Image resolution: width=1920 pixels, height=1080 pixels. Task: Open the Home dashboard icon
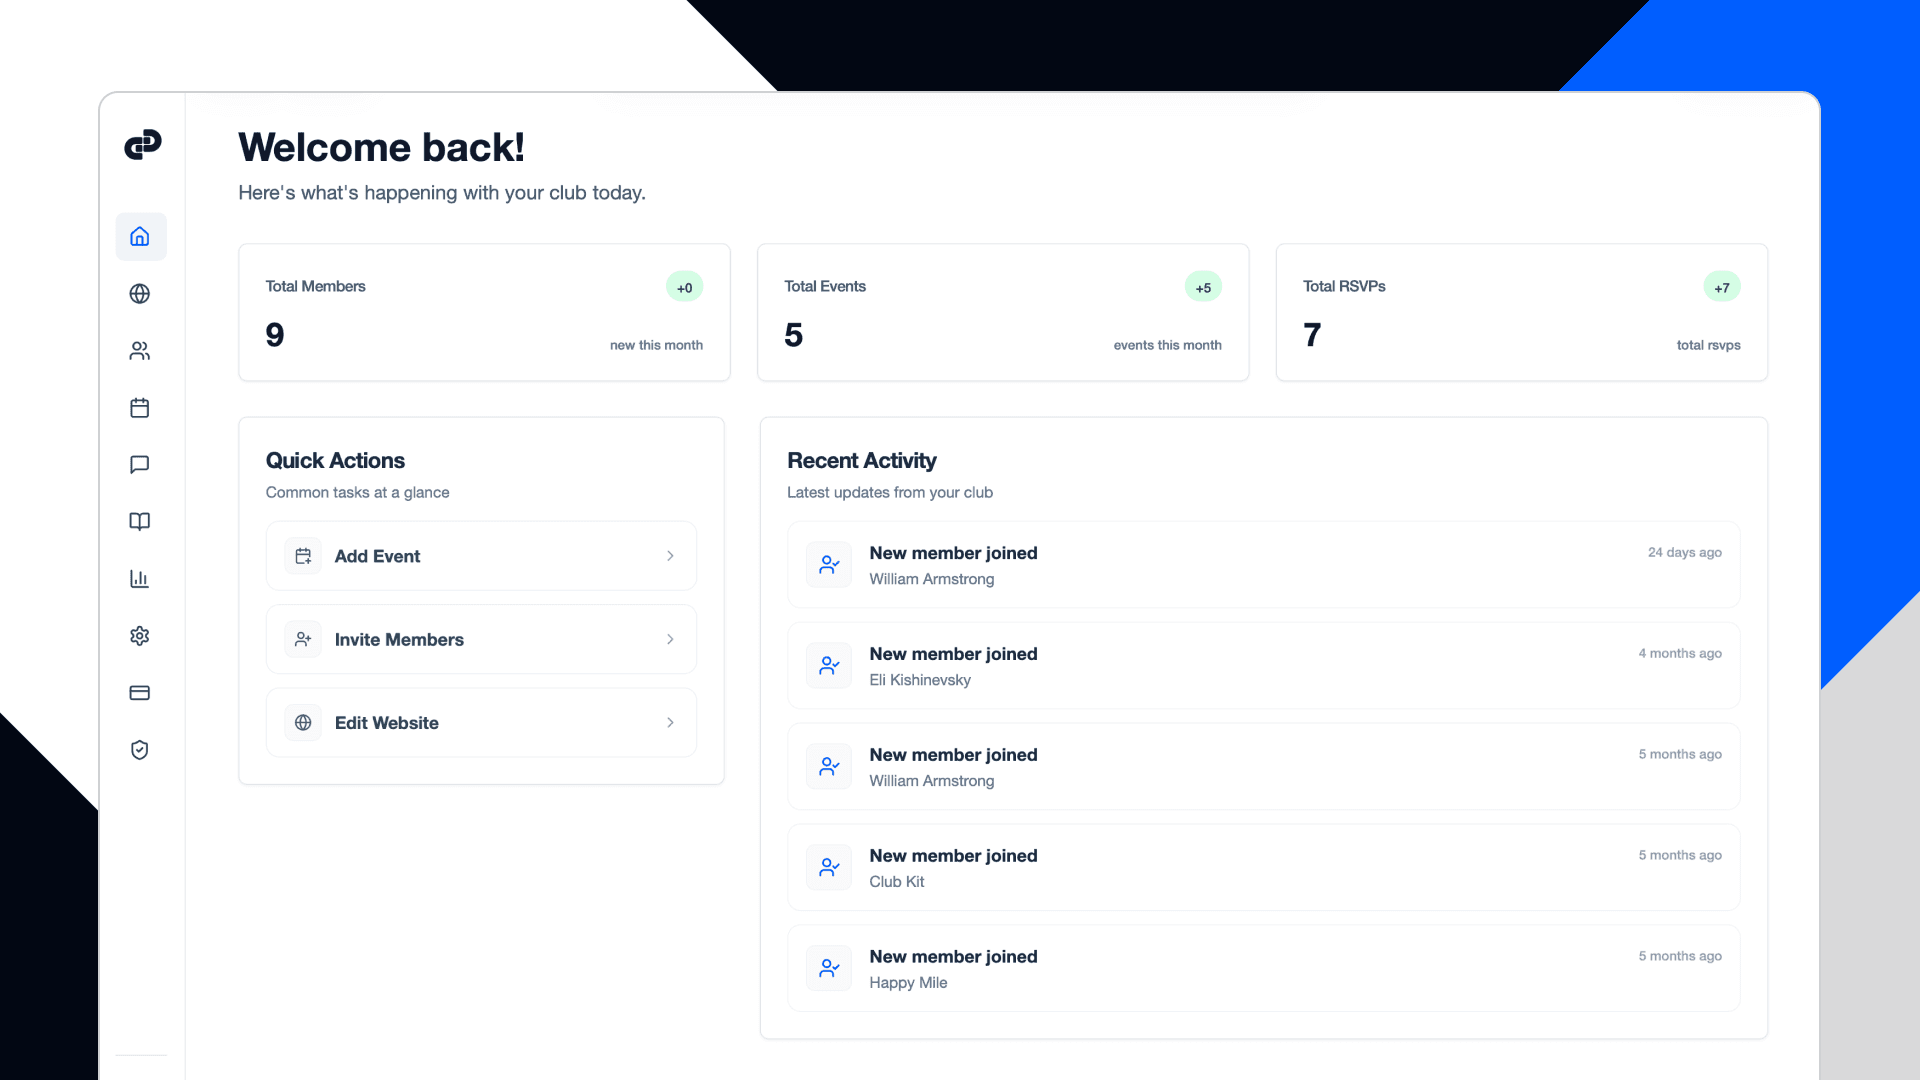(140, 237)
